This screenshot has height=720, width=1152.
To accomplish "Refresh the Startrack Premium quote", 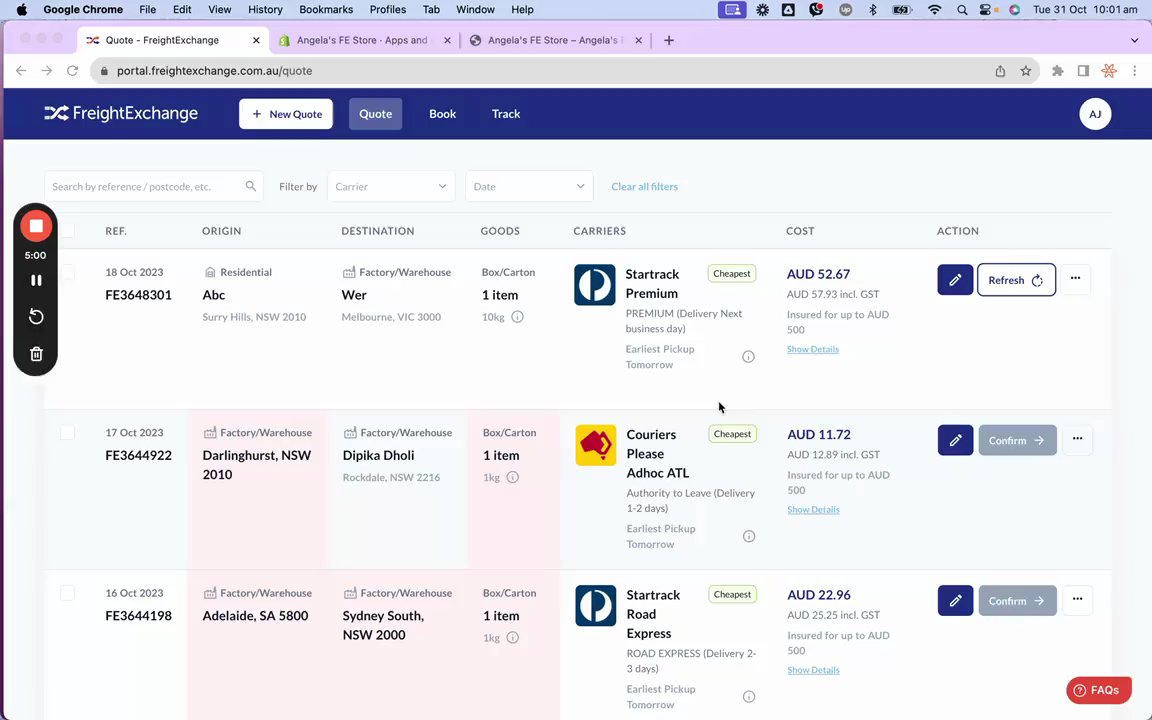I will click(1016, 280).
